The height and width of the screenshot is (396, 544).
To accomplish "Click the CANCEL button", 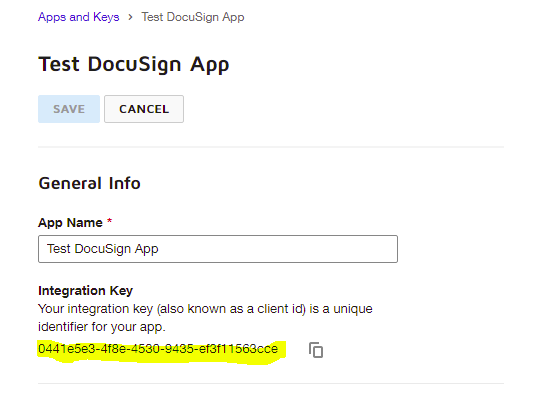I will [x=144, y=109].
